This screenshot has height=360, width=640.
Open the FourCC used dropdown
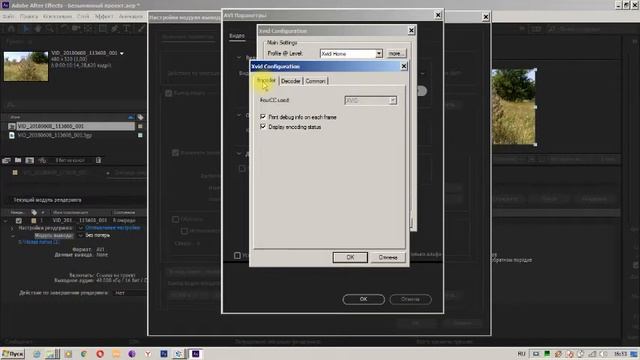393,100
